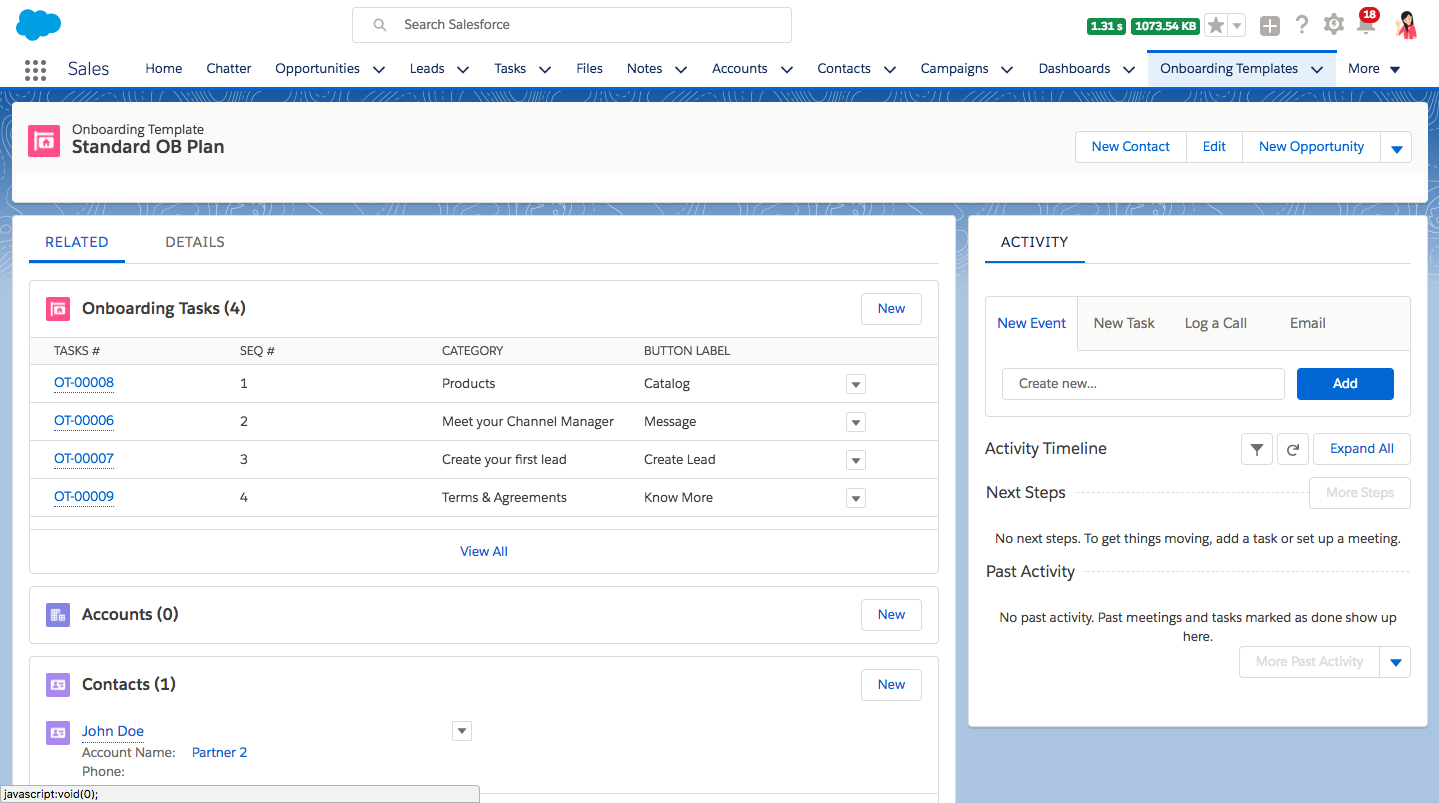Viewport: 1439px width, 803px height.
Task: Open the New Opportunity button dropdown arrow
Action: click(1396, 146)
